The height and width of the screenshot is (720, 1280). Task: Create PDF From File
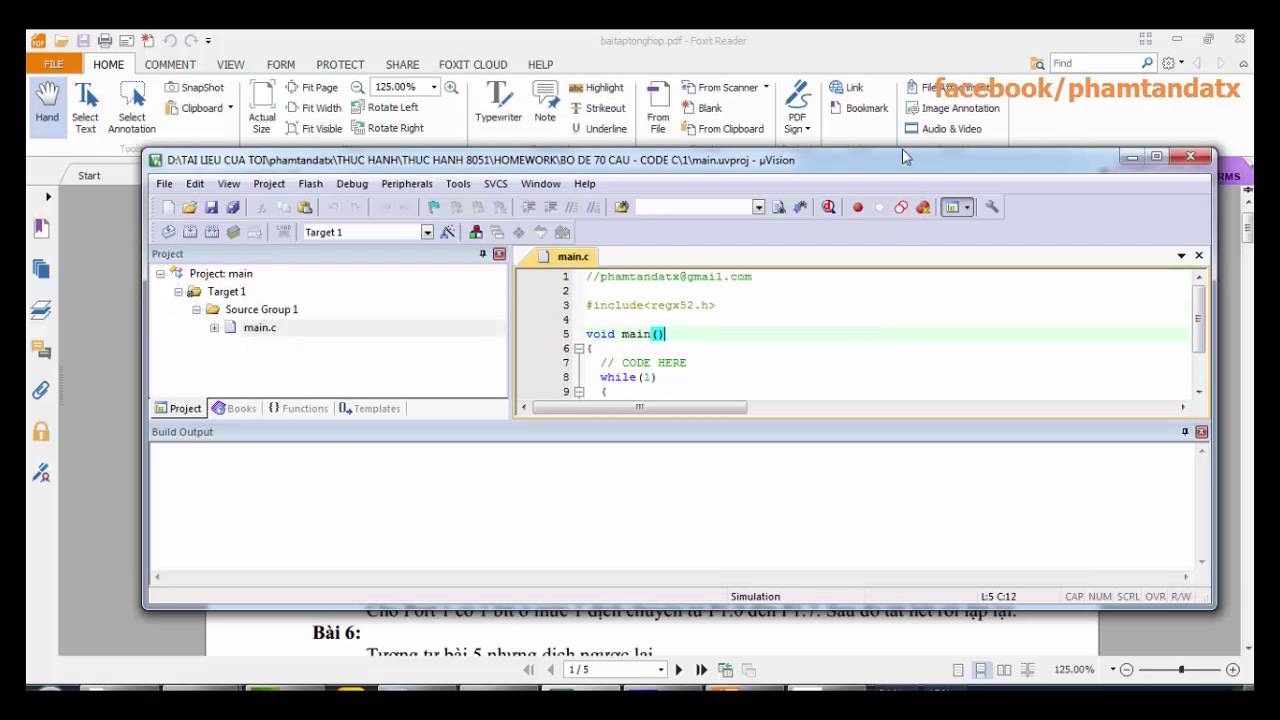tap(658, 108)
